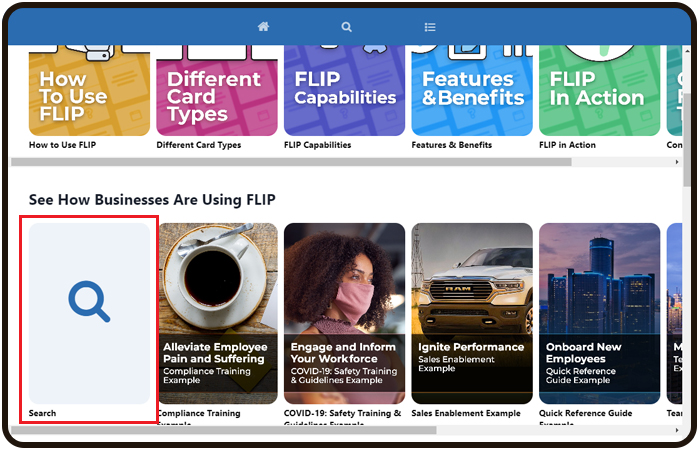The width and height of the screenshot is (700, 450).
Task: Open the FLIP Capabilities card
Action: (345, 90)
